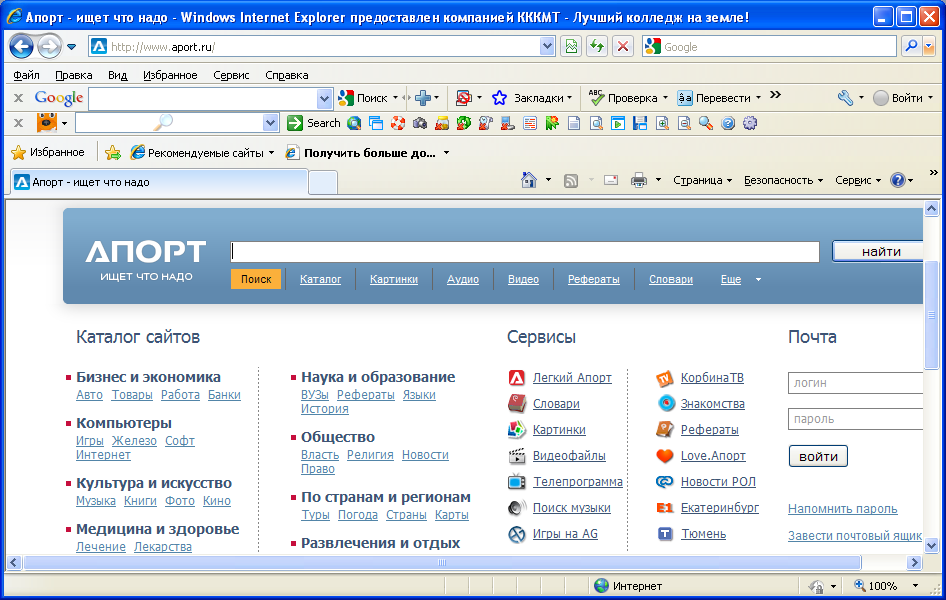Viewport: 946px width, 600px height.
Task: Expand Google toolbar search box dropdown
Action: (x=324, y=98)
